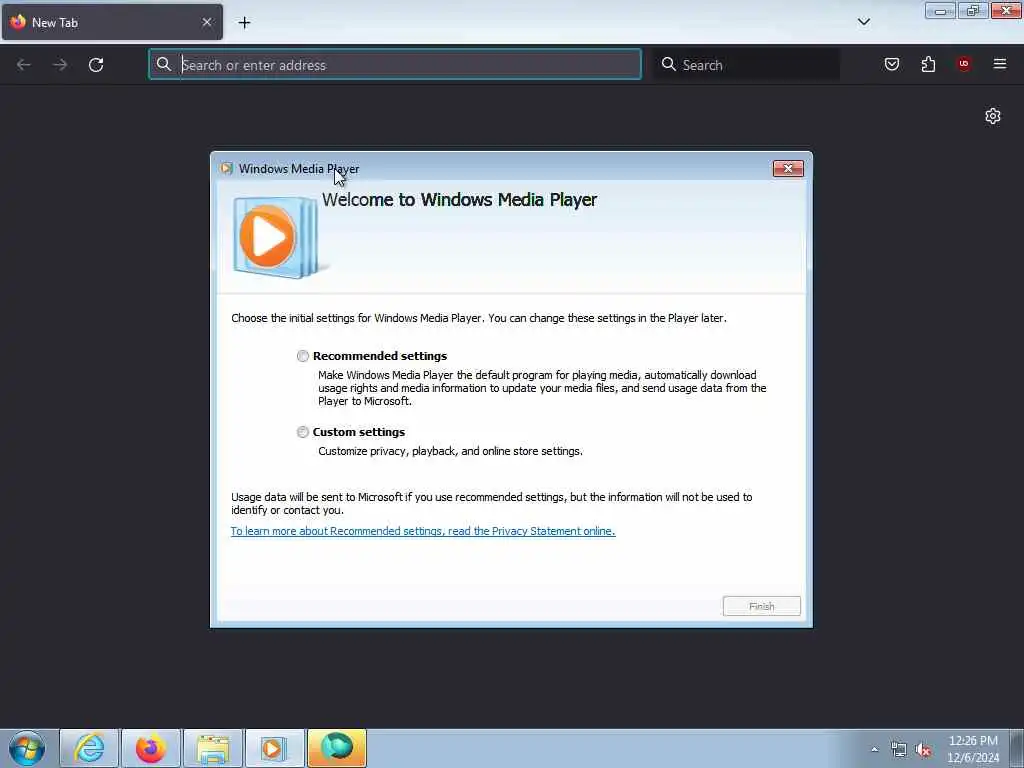Screen dimensions: 1024x768
Task: Click the 'Welcome to Windows Media Player' heading
Action: tap(459, 200)
